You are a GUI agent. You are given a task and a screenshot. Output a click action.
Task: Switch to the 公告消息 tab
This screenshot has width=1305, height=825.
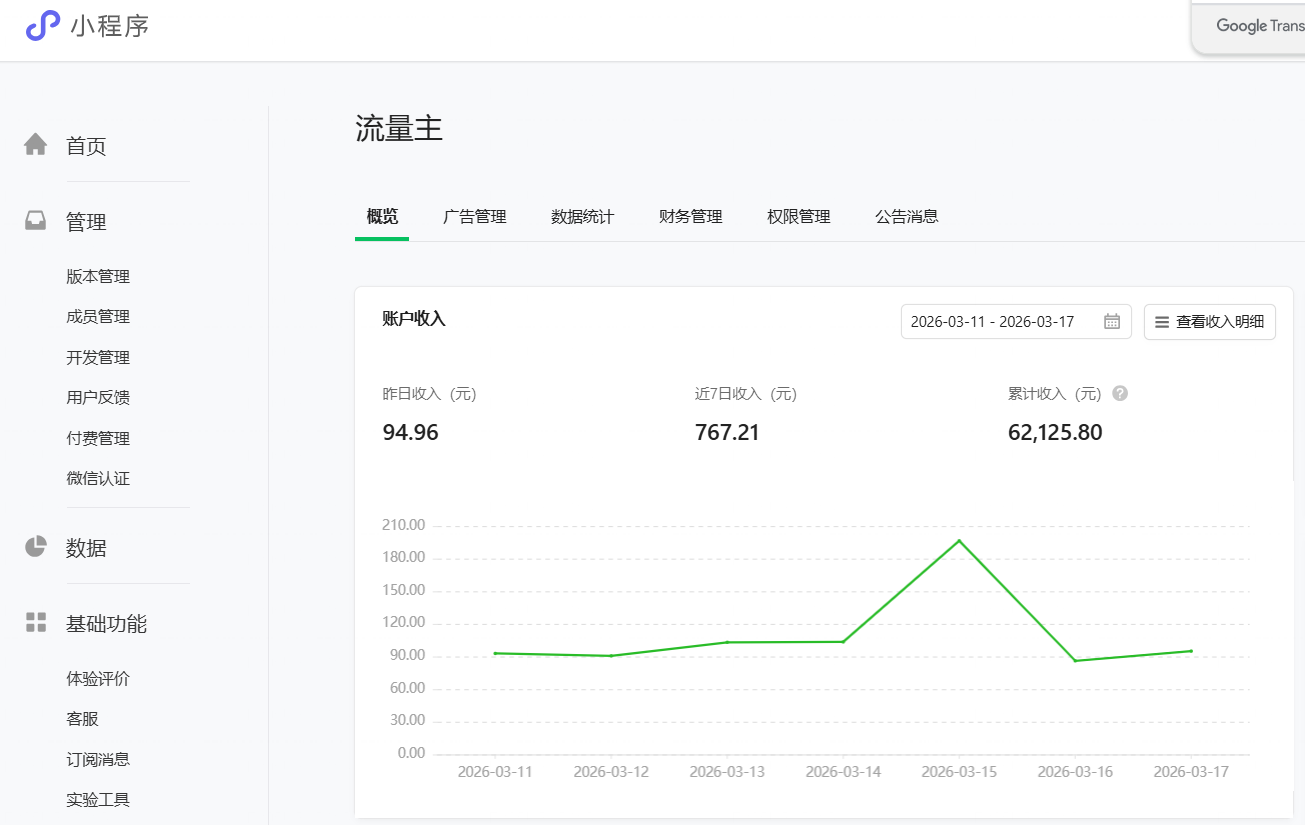[906, 216]
